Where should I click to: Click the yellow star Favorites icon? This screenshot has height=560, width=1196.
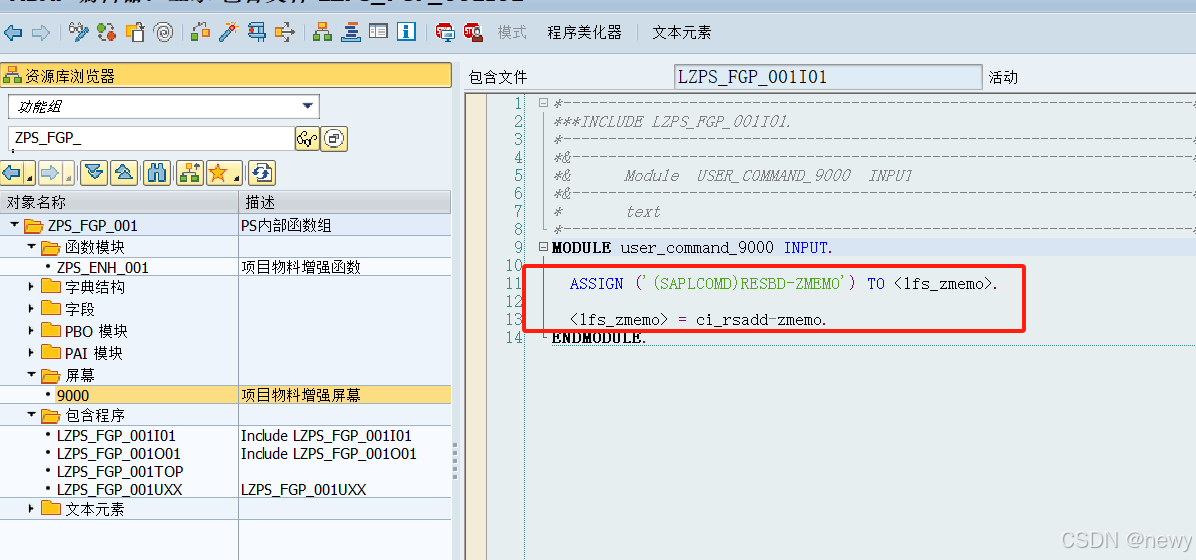218,173
